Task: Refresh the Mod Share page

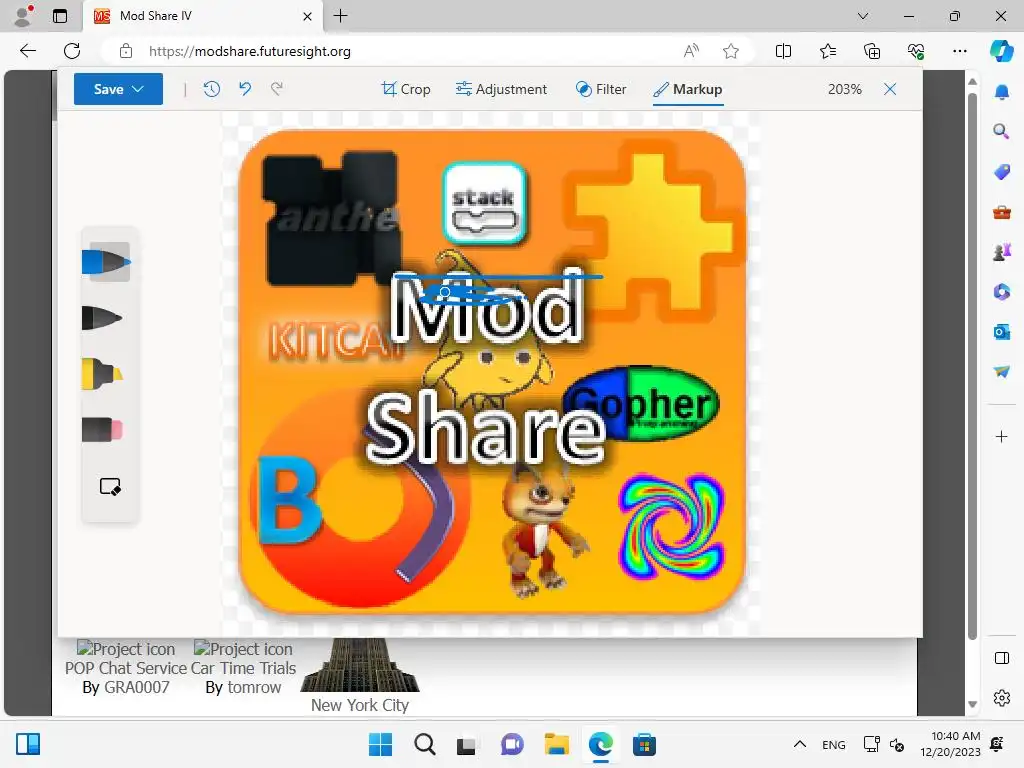Action: pos(72,51)
